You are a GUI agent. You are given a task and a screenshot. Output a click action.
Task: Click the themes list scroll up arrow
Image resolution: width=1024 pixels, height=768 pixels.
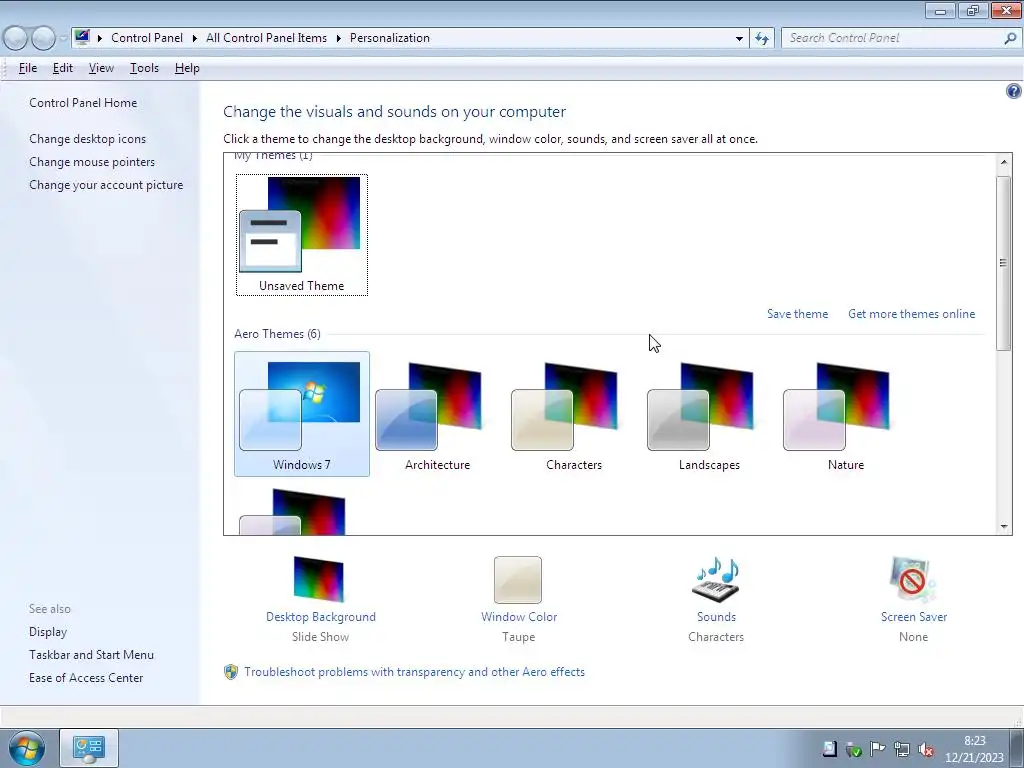(1004, 161)
